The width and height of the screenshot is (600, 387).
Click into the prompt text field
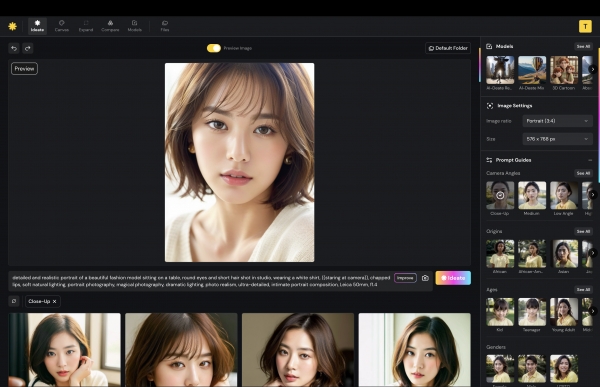(201, 281)
